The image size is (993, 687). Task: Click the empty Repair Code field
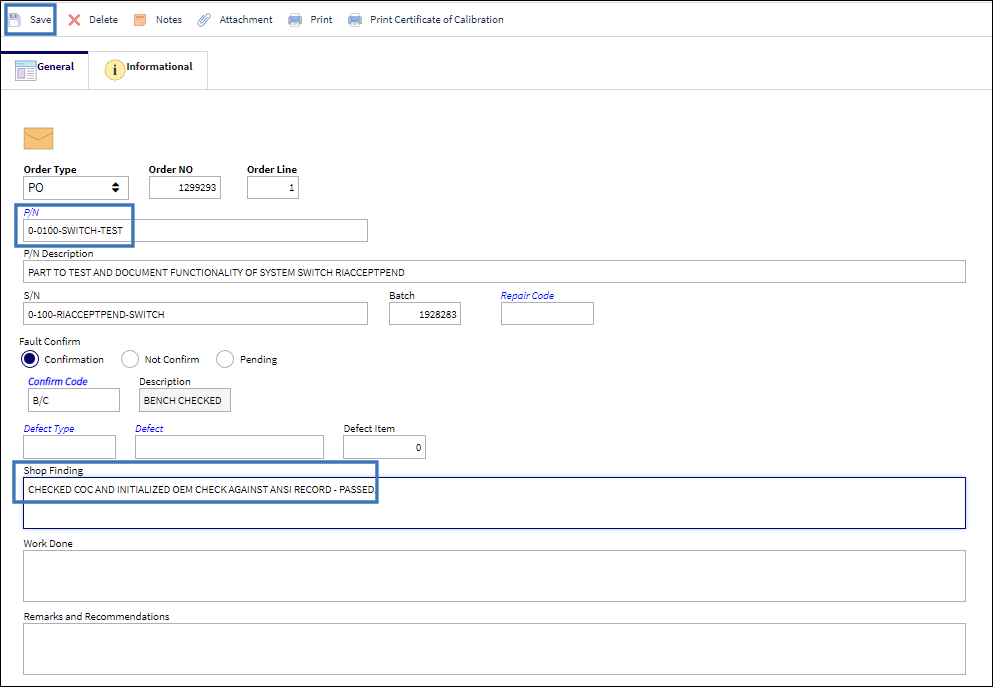pyautogui.click(x=547, y=314)
